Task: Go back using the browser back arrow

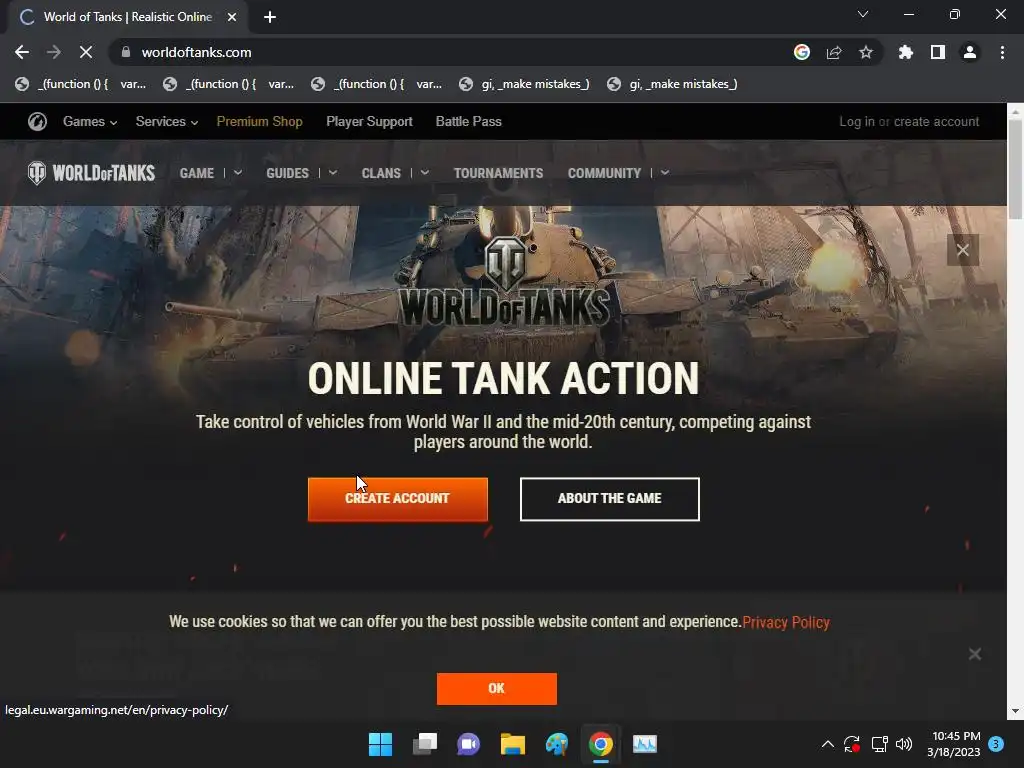Action: click(x=22, y=52)
